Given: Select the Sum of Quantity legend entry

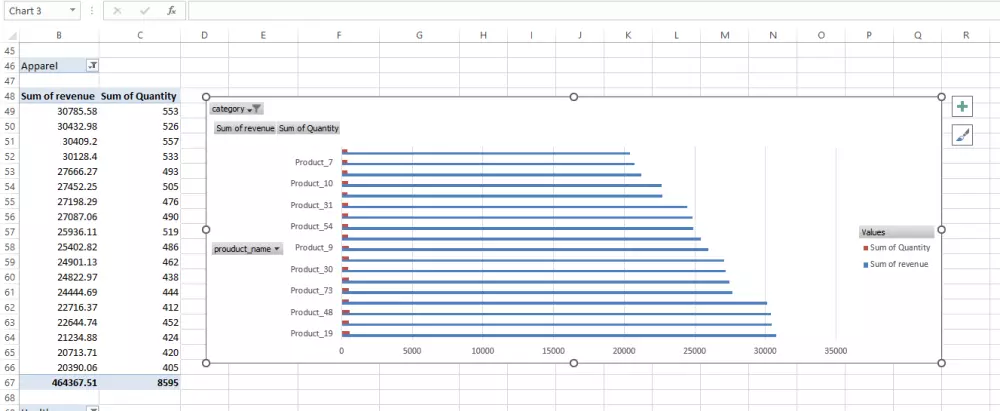Looking at the screenshot, I should (896, 248).
